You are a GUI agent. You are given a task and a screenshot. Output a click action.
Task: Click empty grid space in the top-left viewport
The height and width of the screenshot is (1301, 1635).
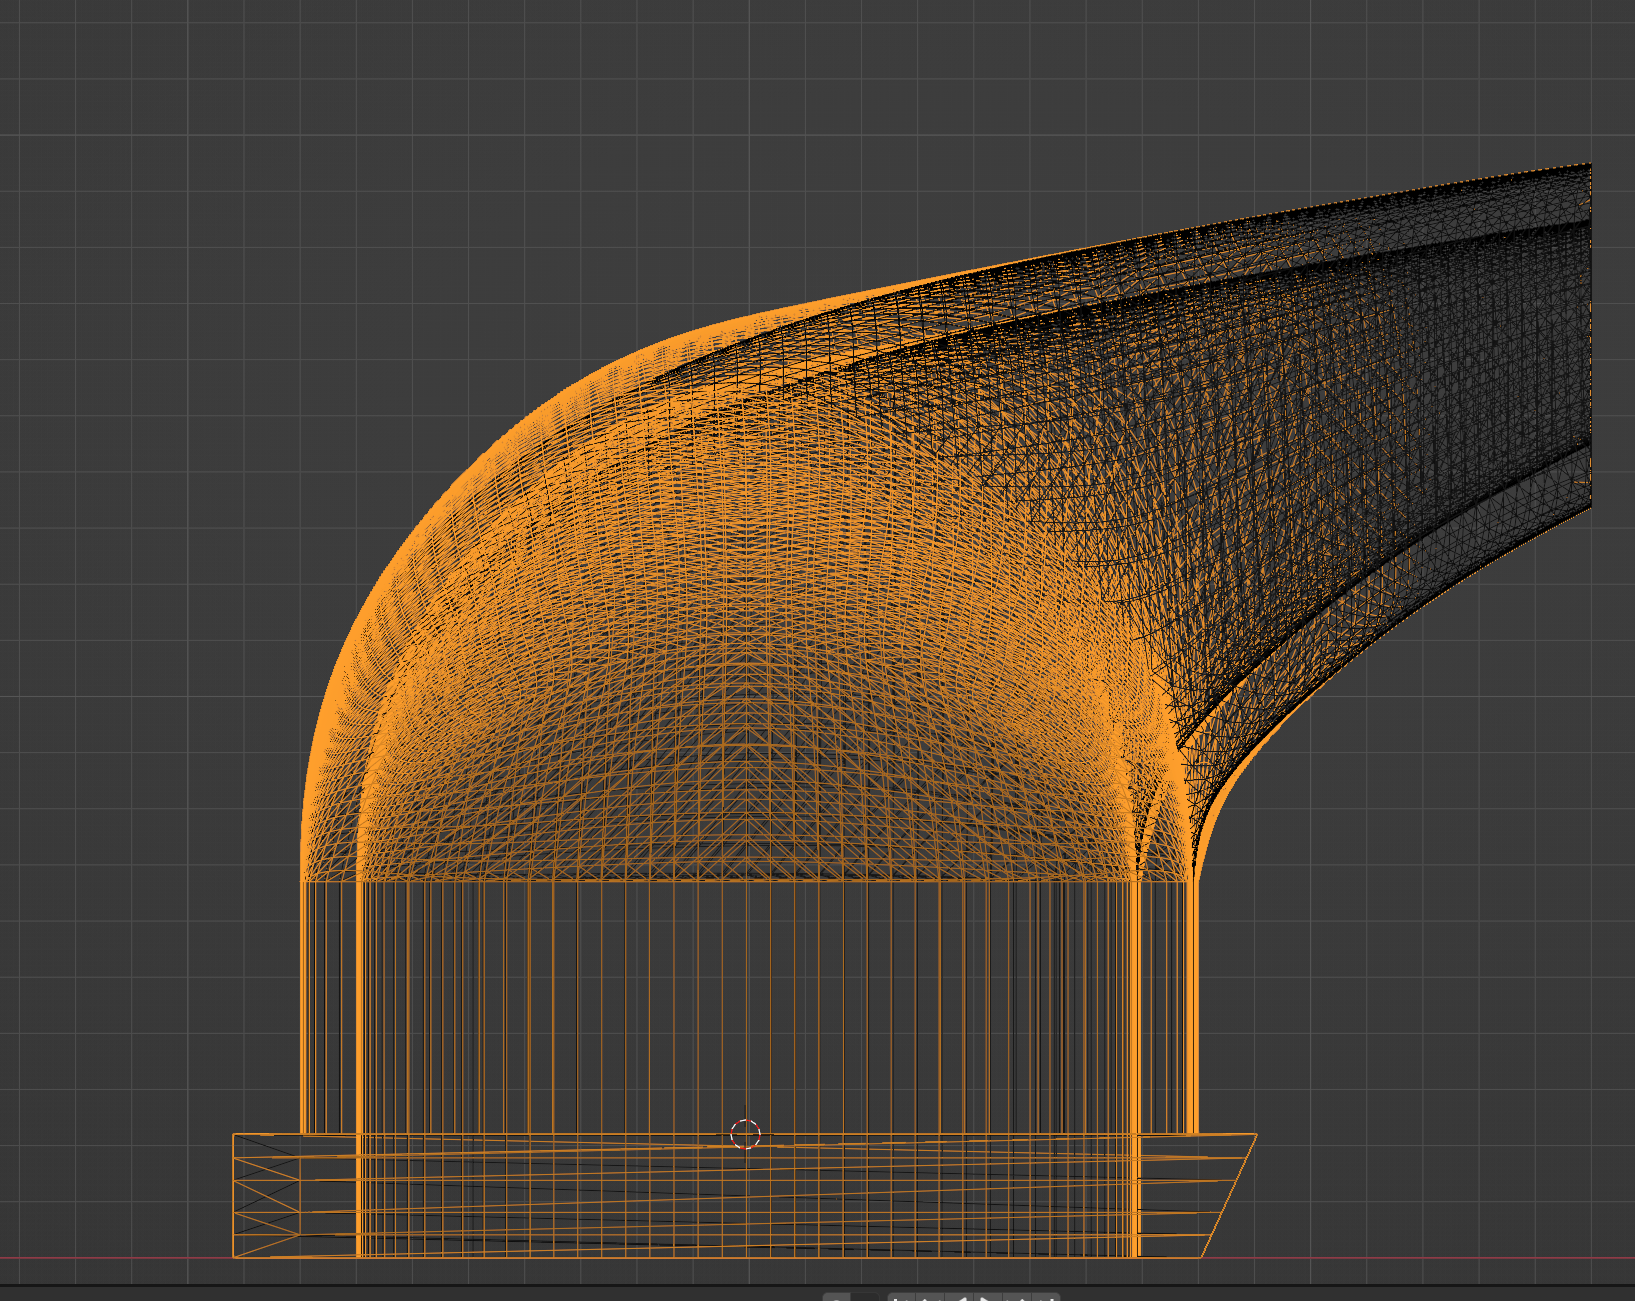click(150, 150)
